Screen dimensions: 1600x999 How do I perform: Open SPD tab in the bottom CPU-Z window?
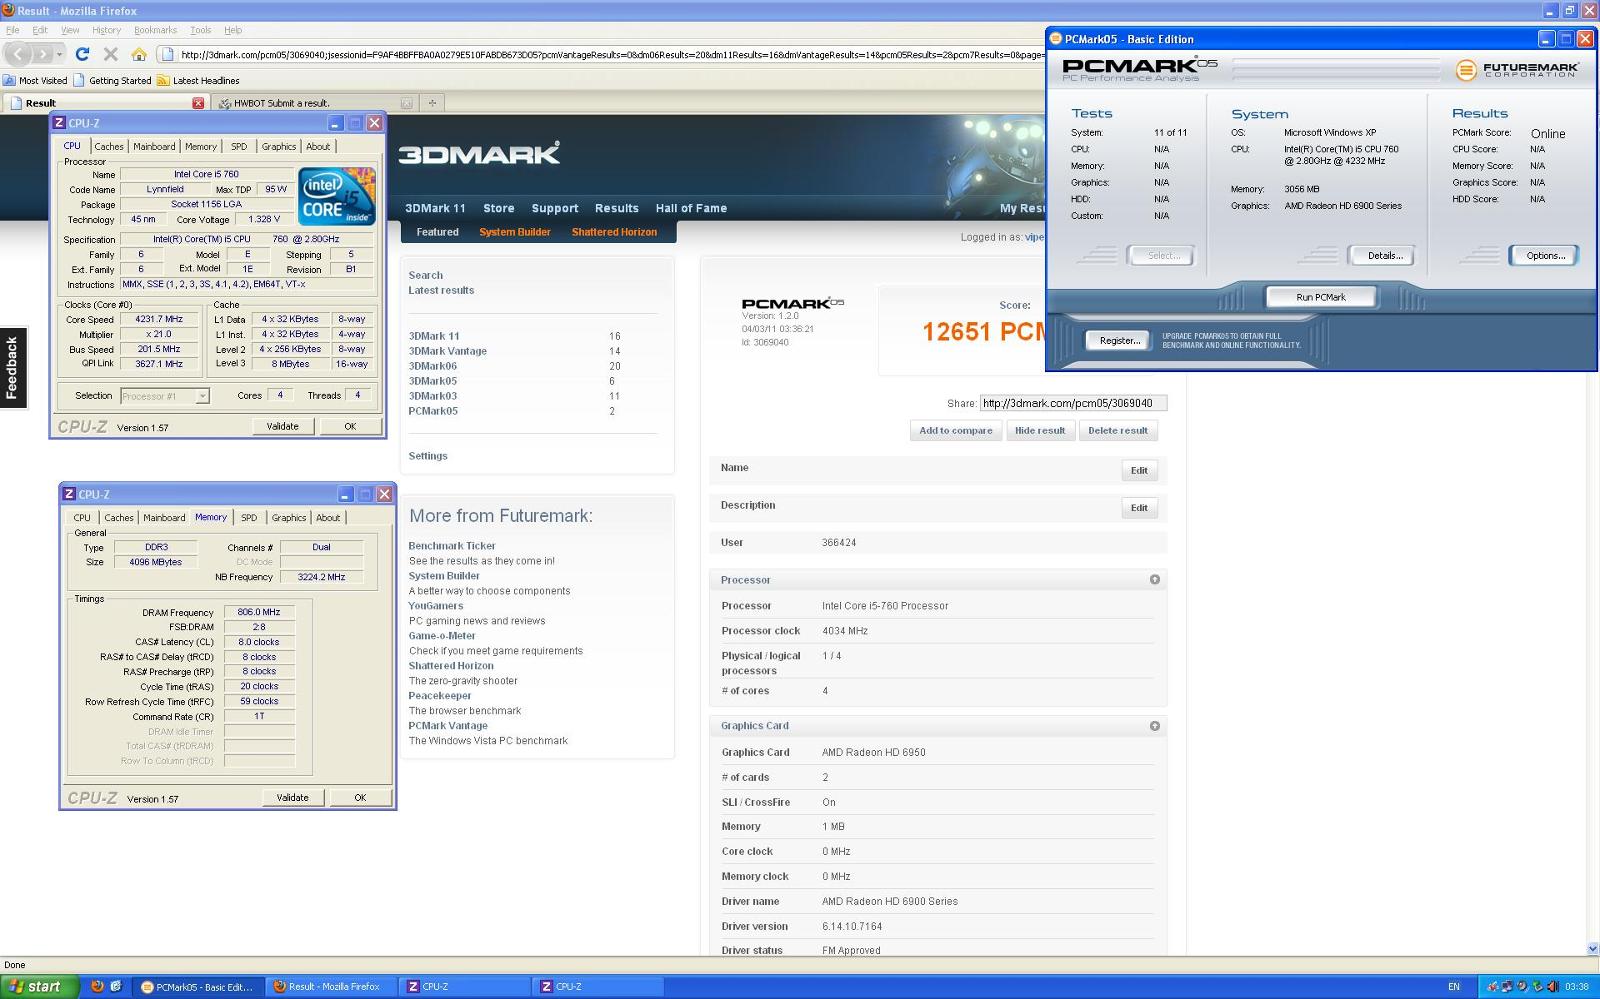(249, 518)
